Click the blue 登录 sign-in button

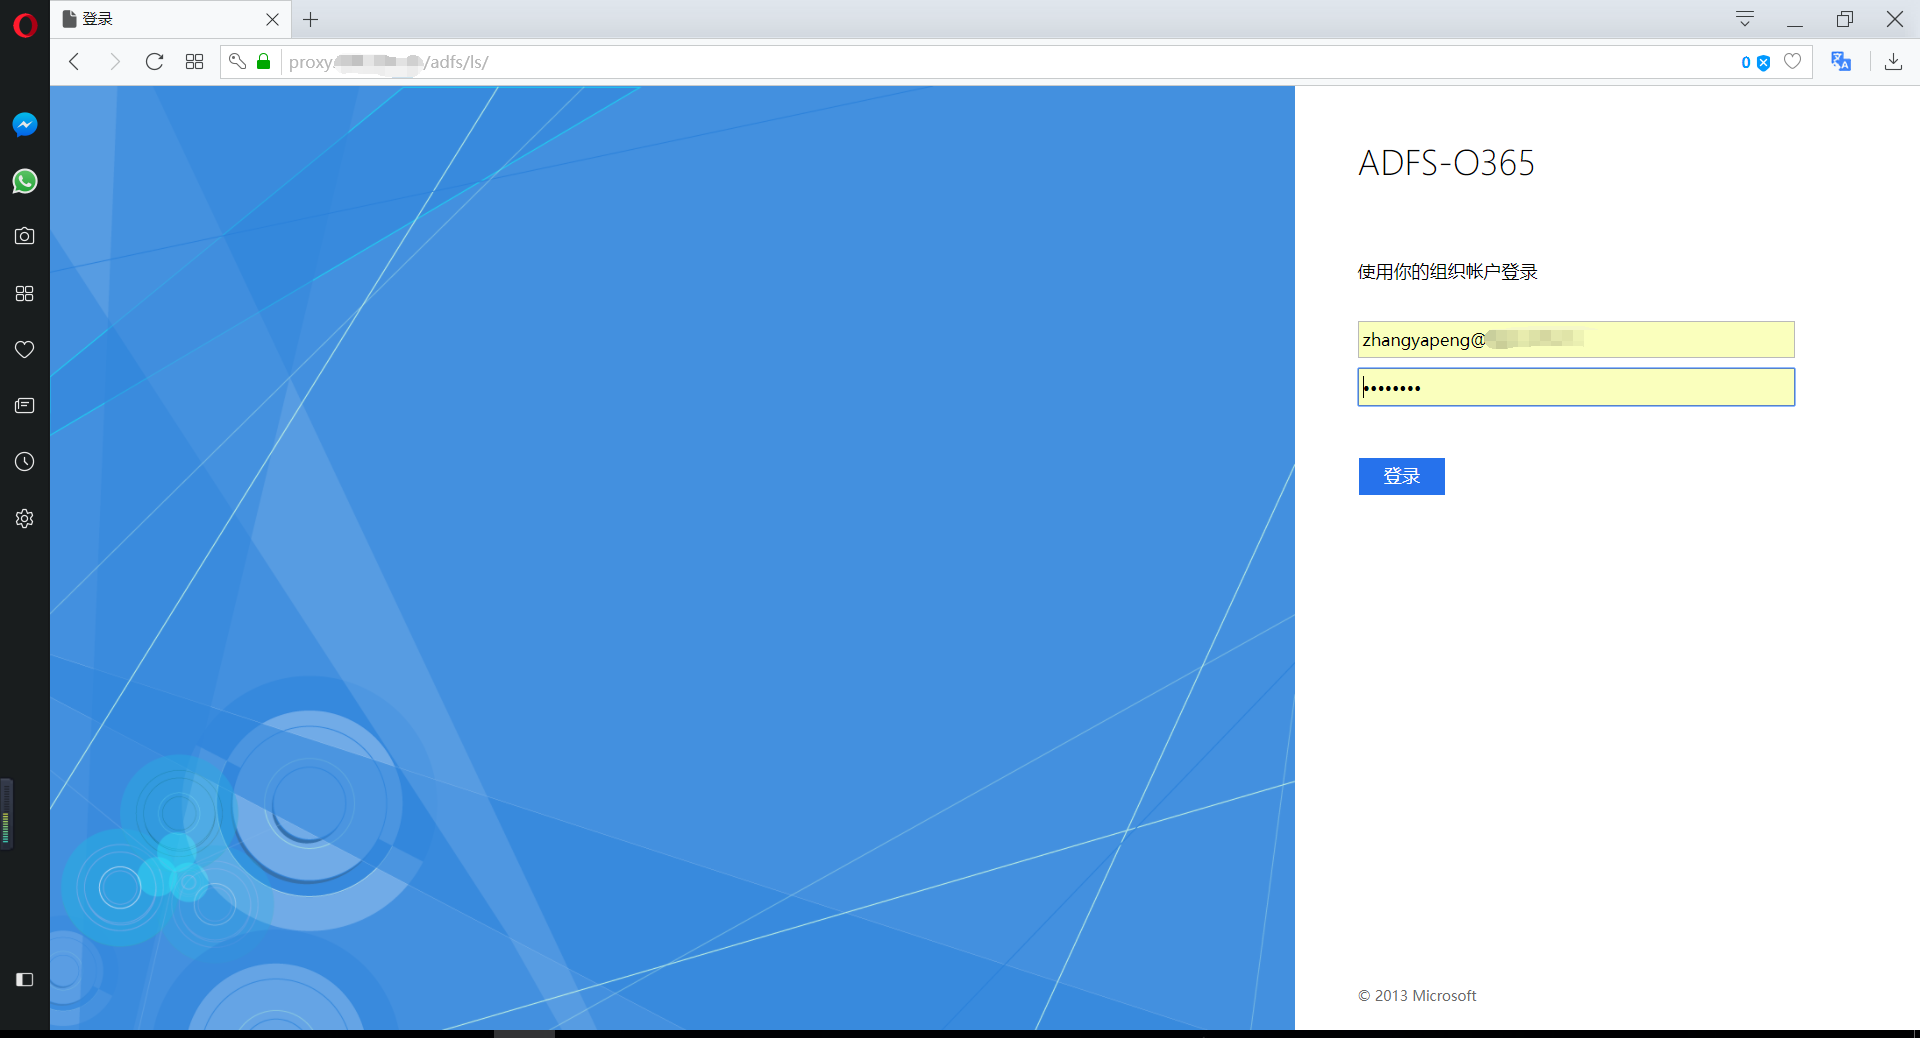[1401, 476]
